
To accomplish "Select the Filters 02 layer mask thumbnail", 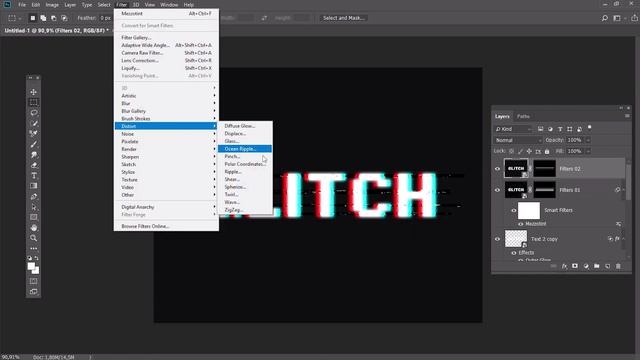I will [x=545, y=169].
